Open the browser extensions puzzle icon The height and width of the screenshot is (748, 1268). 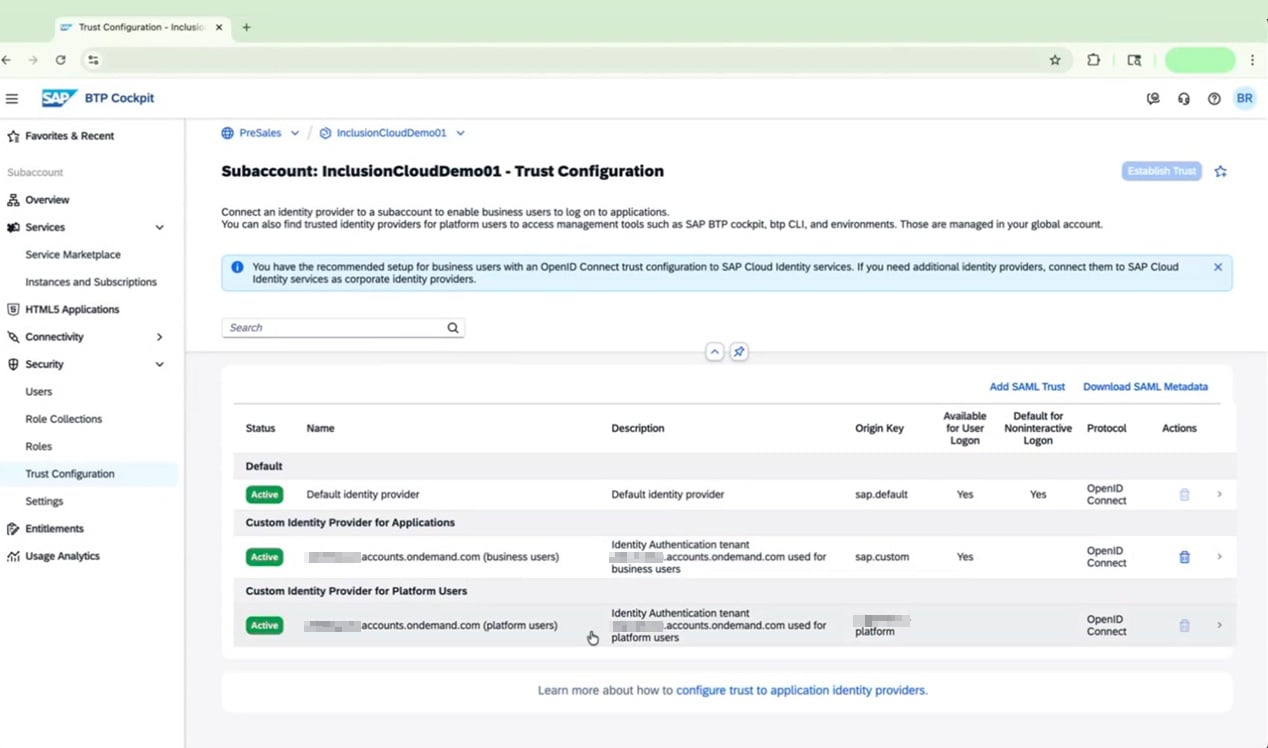coord(1093,60)
